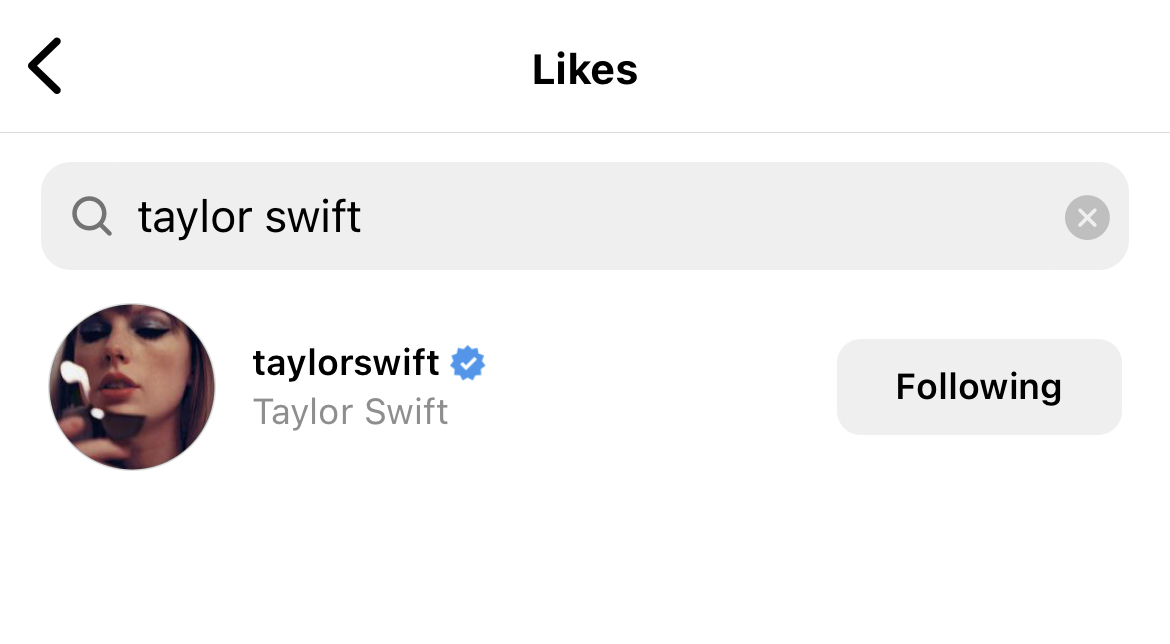This screenshot has height=644, width=1170.
Task: Click the Following button label
Action: pos(978,387)
